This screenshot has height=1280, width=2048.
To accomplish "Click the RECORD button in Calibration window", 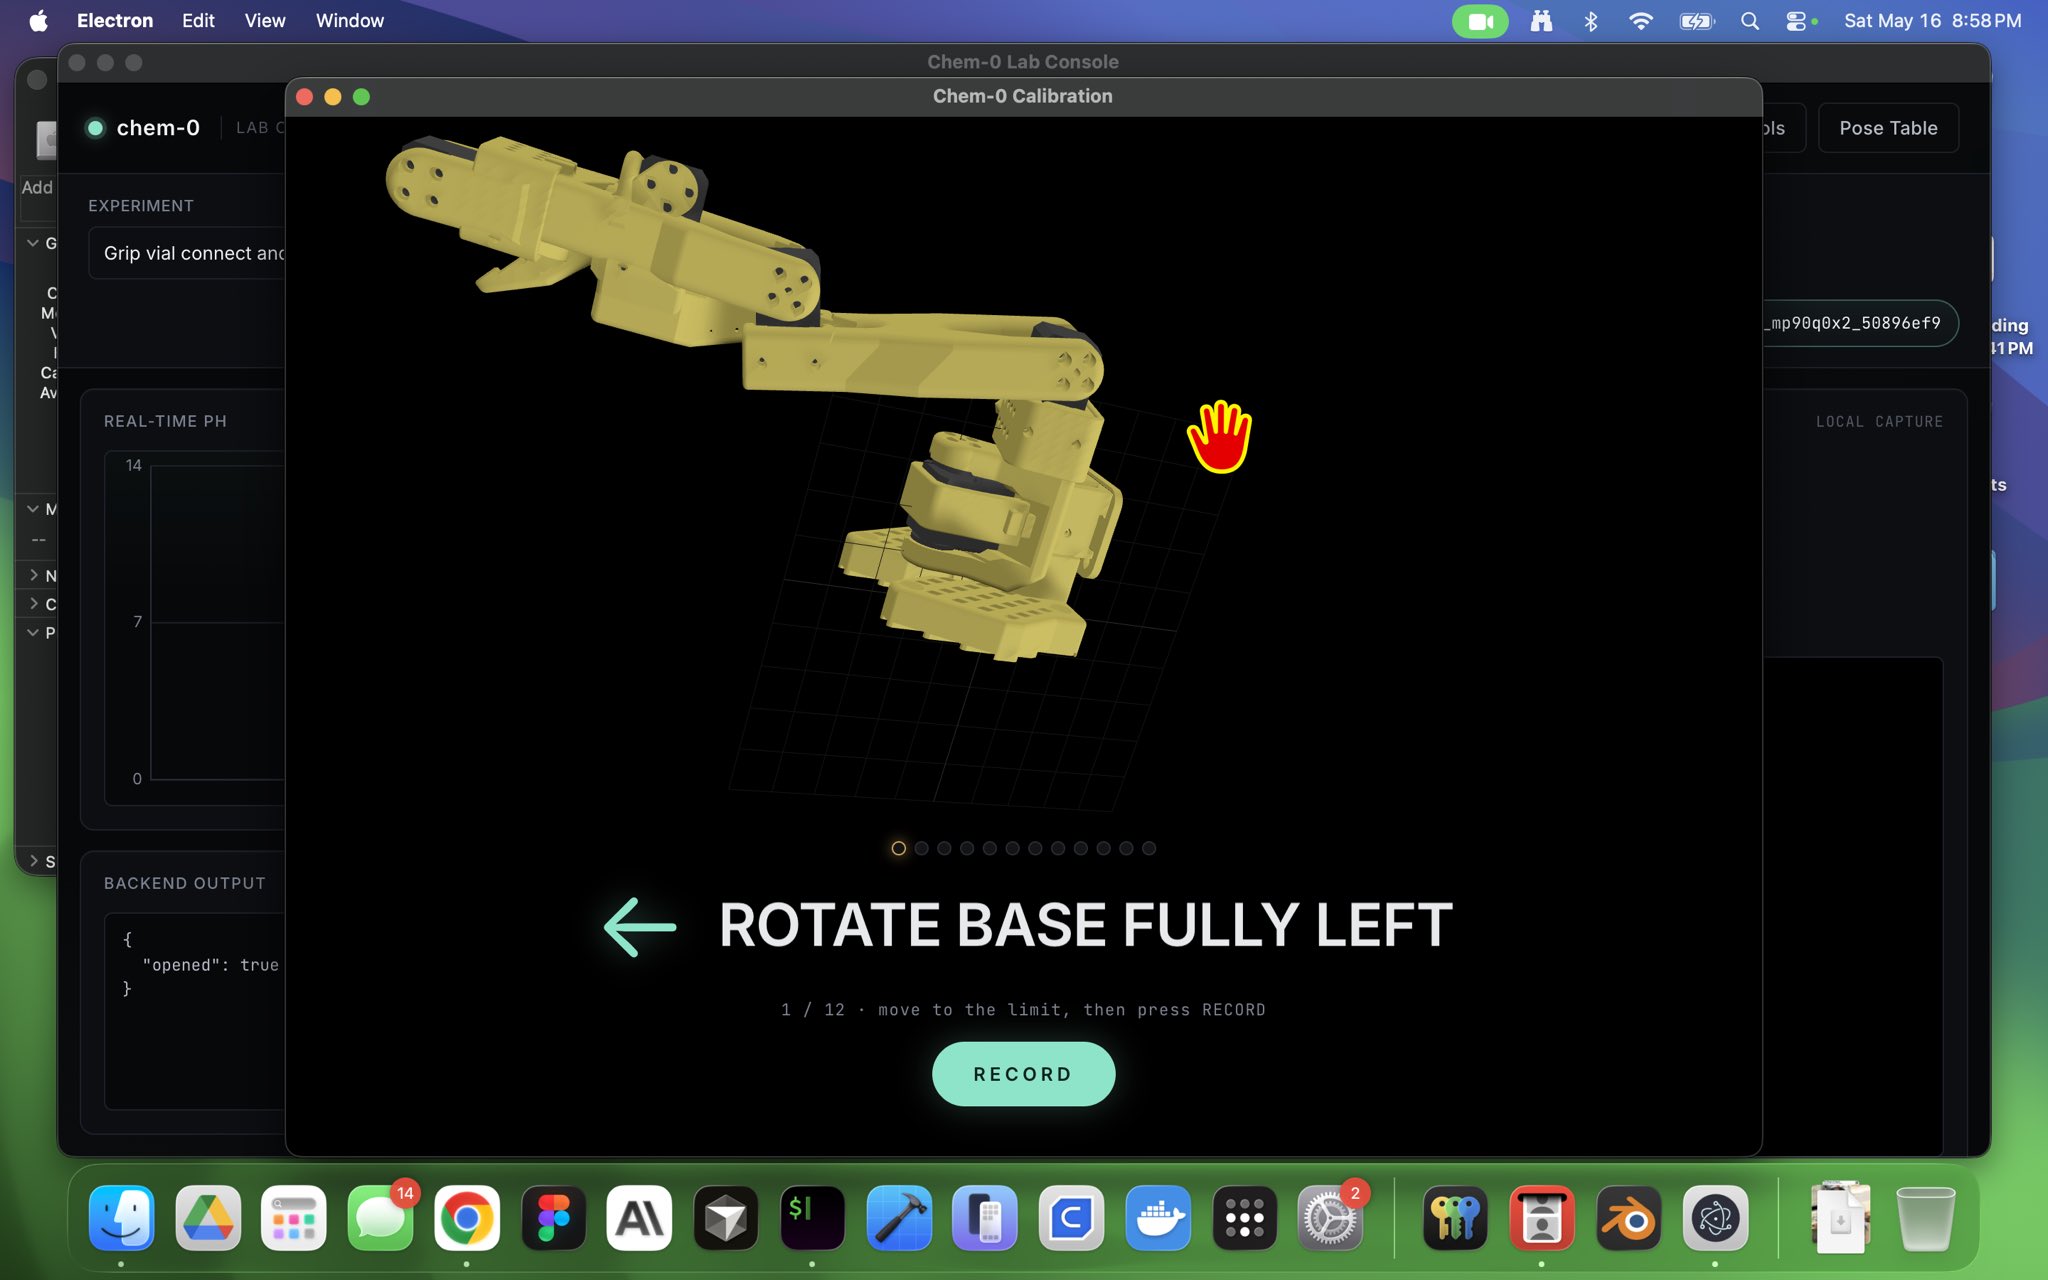I will coord(1023,1074).
